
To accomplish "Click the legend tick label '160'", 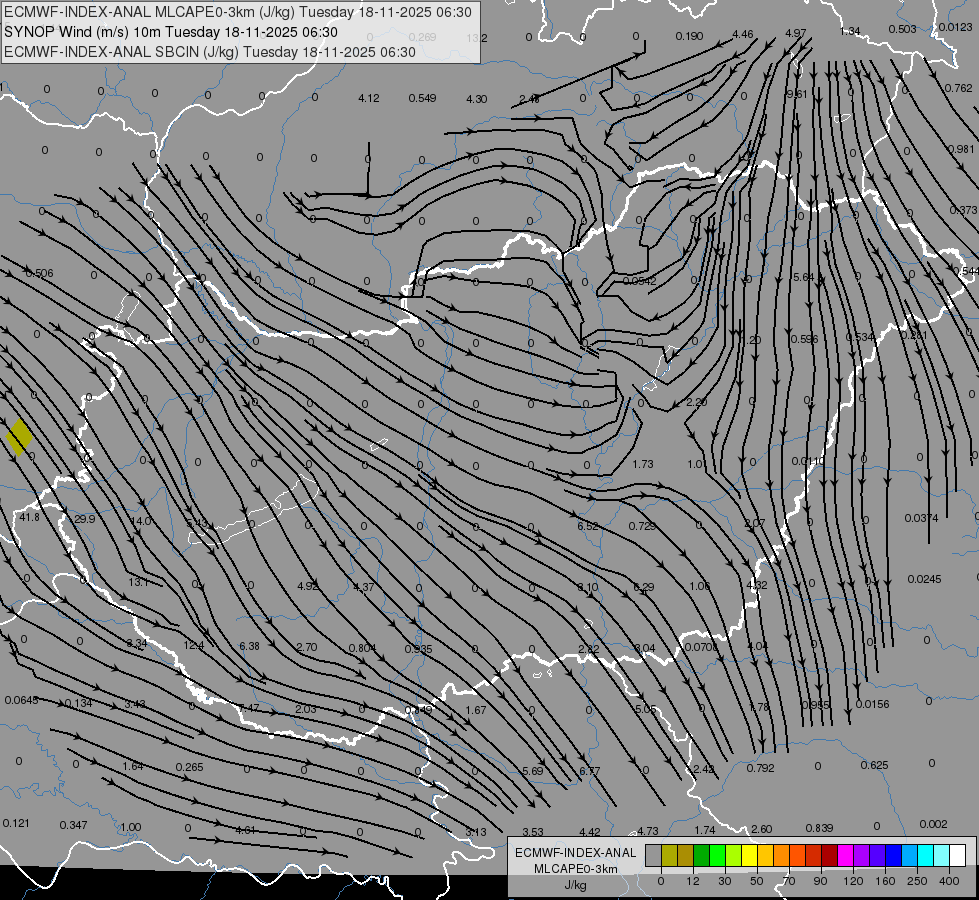I will click(x=885, y=881).
